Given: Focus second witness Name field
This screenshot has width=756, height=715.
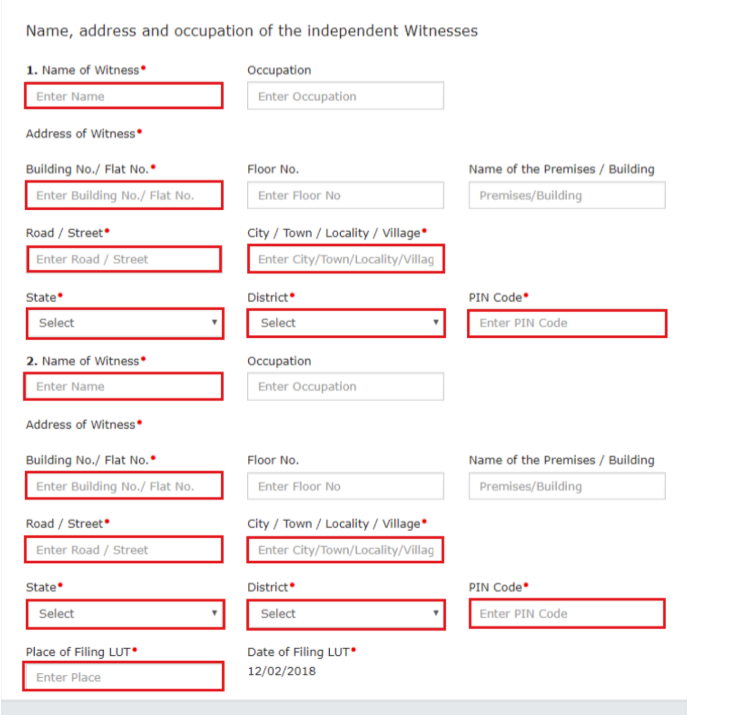Looking at the screenshot, I should [x=124, y=387].
